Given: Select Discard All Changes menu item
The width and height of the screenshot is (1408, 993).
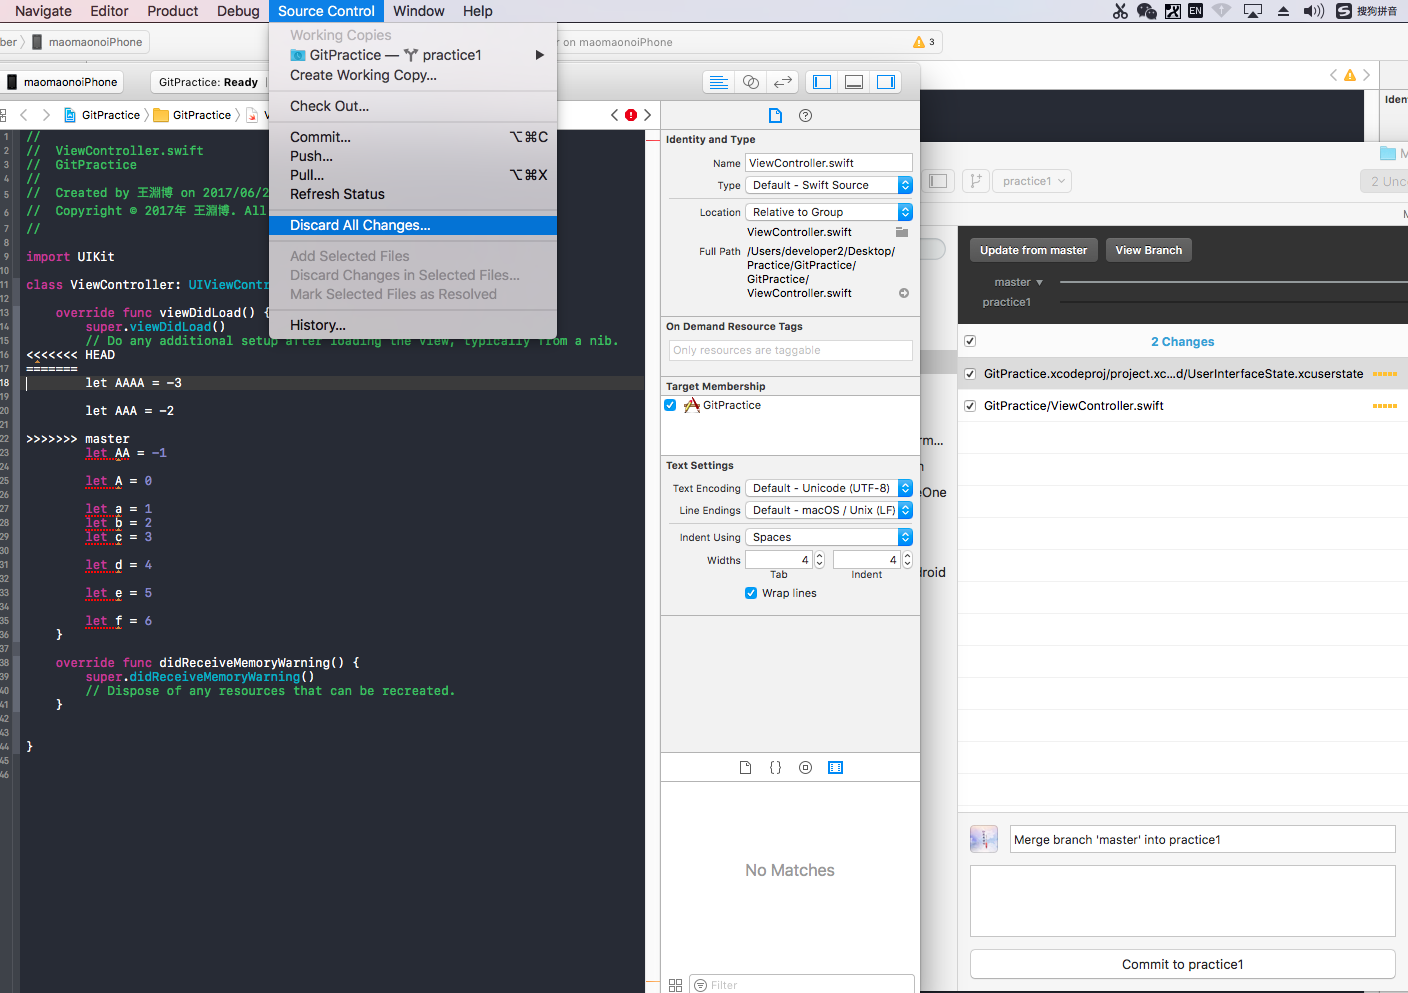Looking at the screenshot, I should (x=413, y=225).
